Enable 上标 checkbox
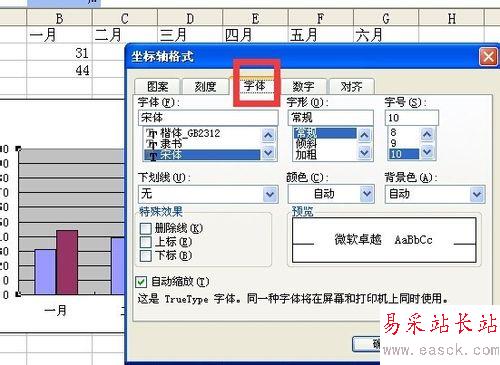The image size is (500, 365). [146, 242]
